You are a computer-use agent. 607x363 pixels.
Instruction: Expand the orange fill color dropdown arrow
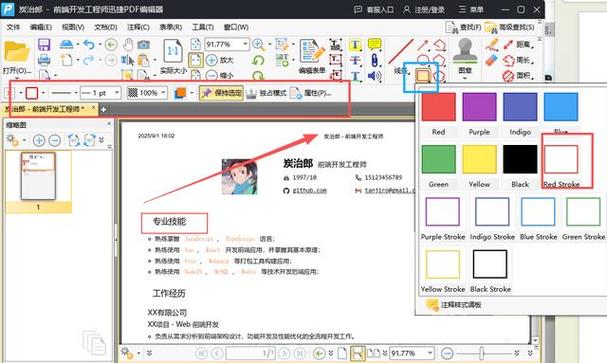(192, 93)
